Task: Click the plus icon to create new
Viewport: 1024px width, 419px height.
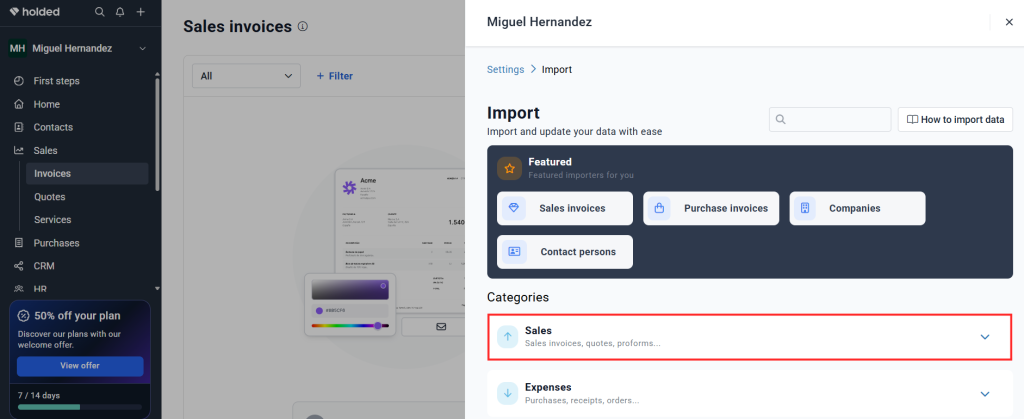Action: (x=140, y=12)
